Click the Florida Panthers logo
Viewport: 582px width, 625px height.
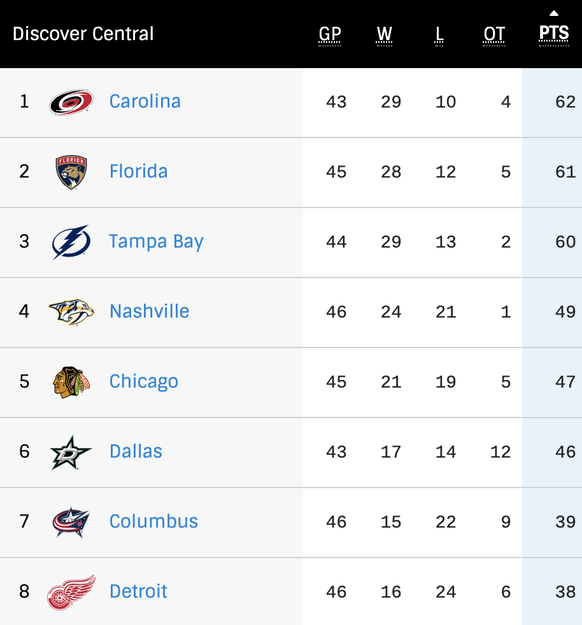pyautogui.click(x=71, y=172)
